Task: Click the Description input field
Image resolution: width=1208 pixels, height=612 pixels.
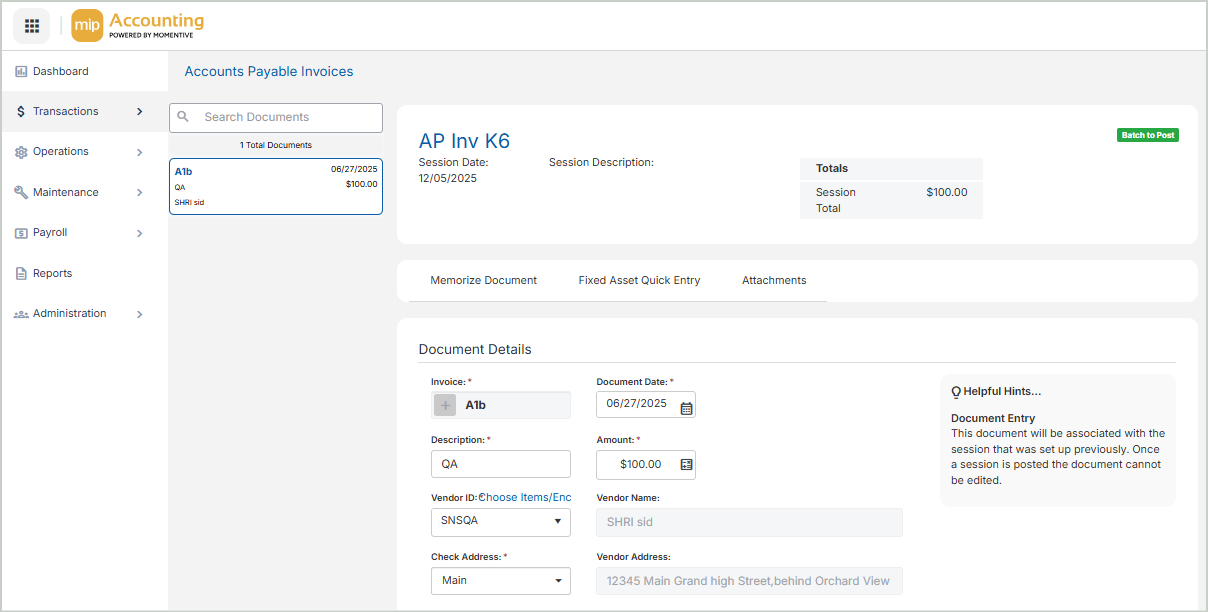Action: pyautogui.click(x=501, y=465)
